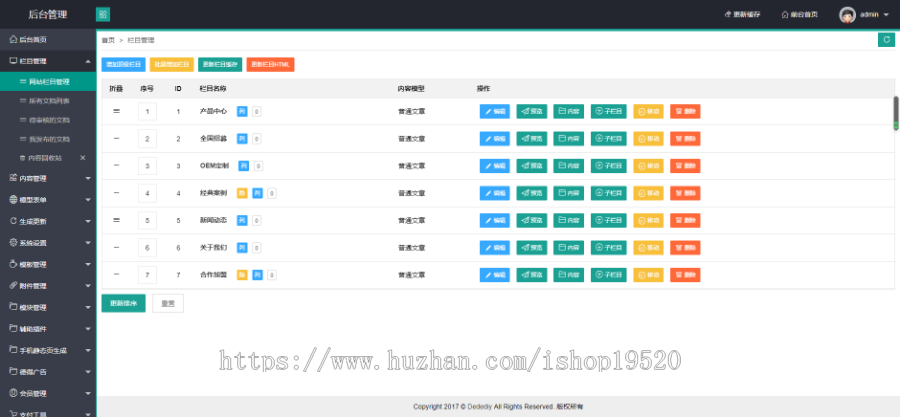Expand the 内容管理 sidebar section

pyautogui.click(x=88, y=179)
